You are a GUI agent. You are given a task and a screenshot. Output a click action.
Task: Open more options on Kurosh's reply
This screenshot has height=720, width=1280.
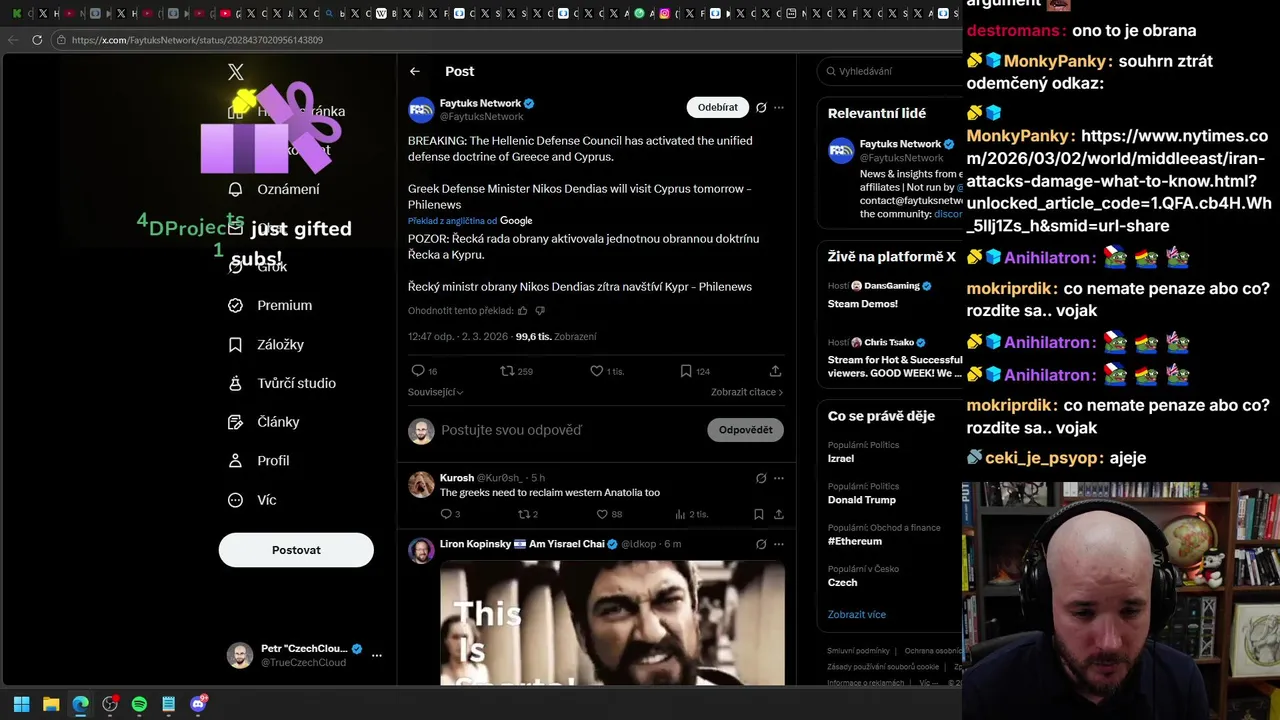[779, 478]
